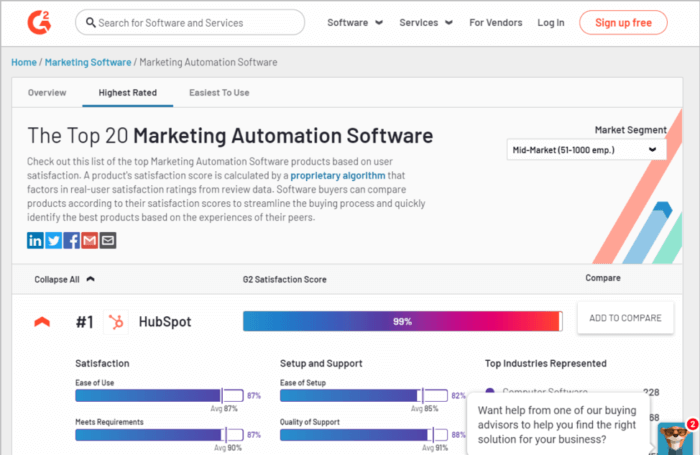The width and height of the screenshot is (700, 455).
Task: Collapse the #1 HubSpot entry chevron
Action: (x=42, y=322)
